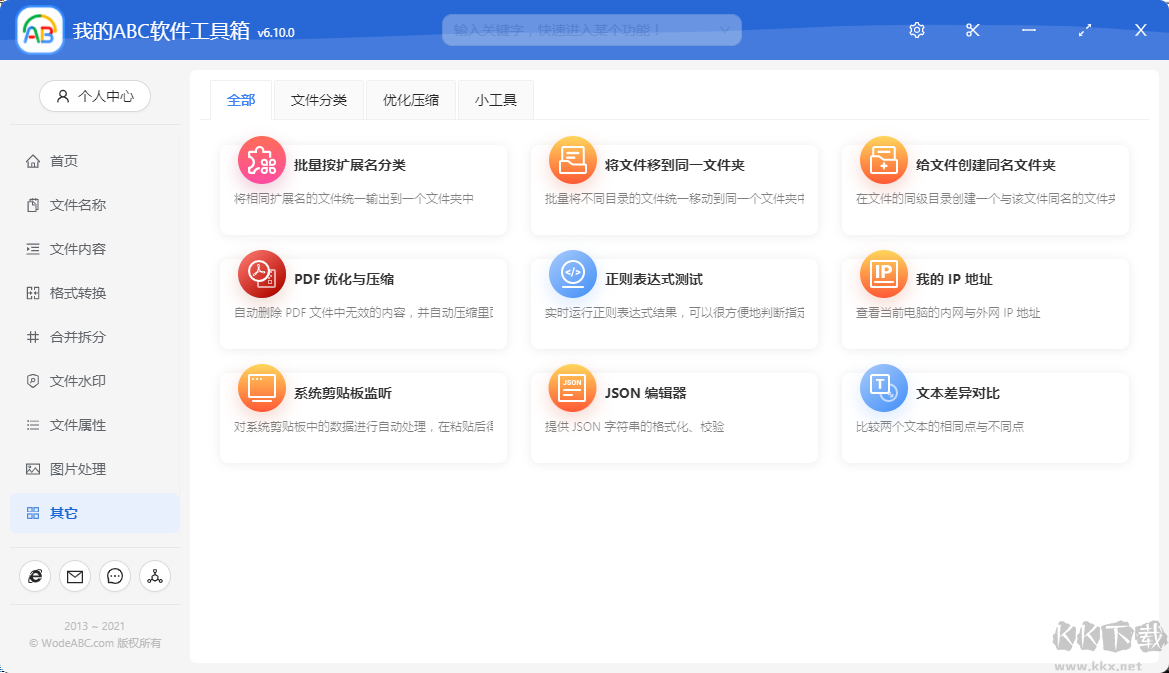Open the settings gear in title bar
Viewport: 1169px width, 673px height.
click(x=916, y=30)
